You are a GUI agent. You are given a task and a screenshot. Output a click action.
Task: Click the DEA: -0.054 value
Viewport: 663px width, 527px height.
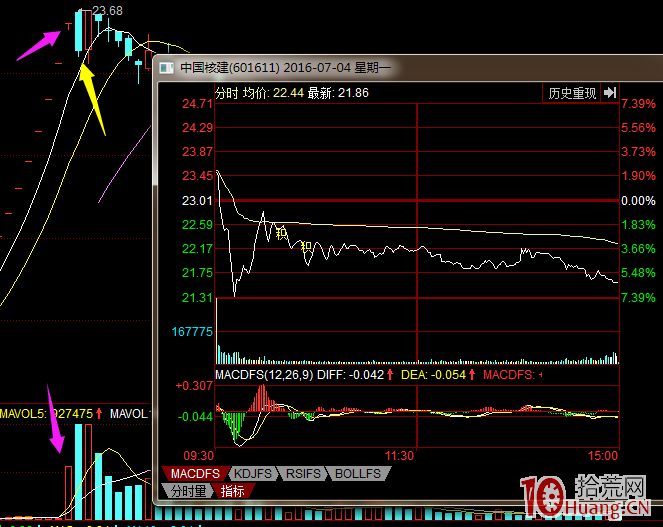click(x=433, y=375)
